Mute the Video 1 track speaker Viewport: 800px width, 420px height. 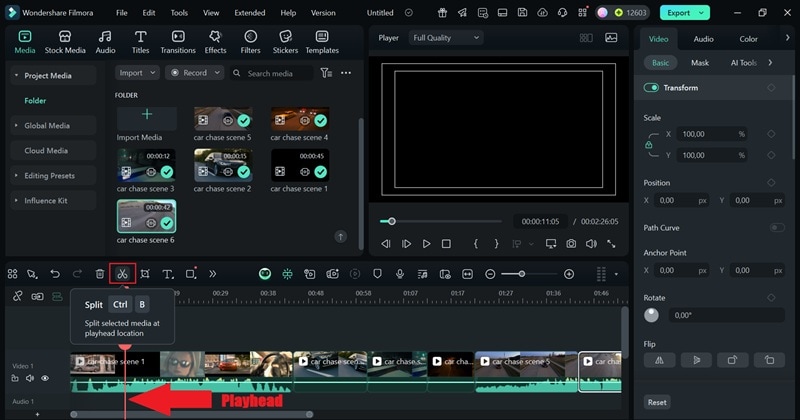[x=30, y=378]
